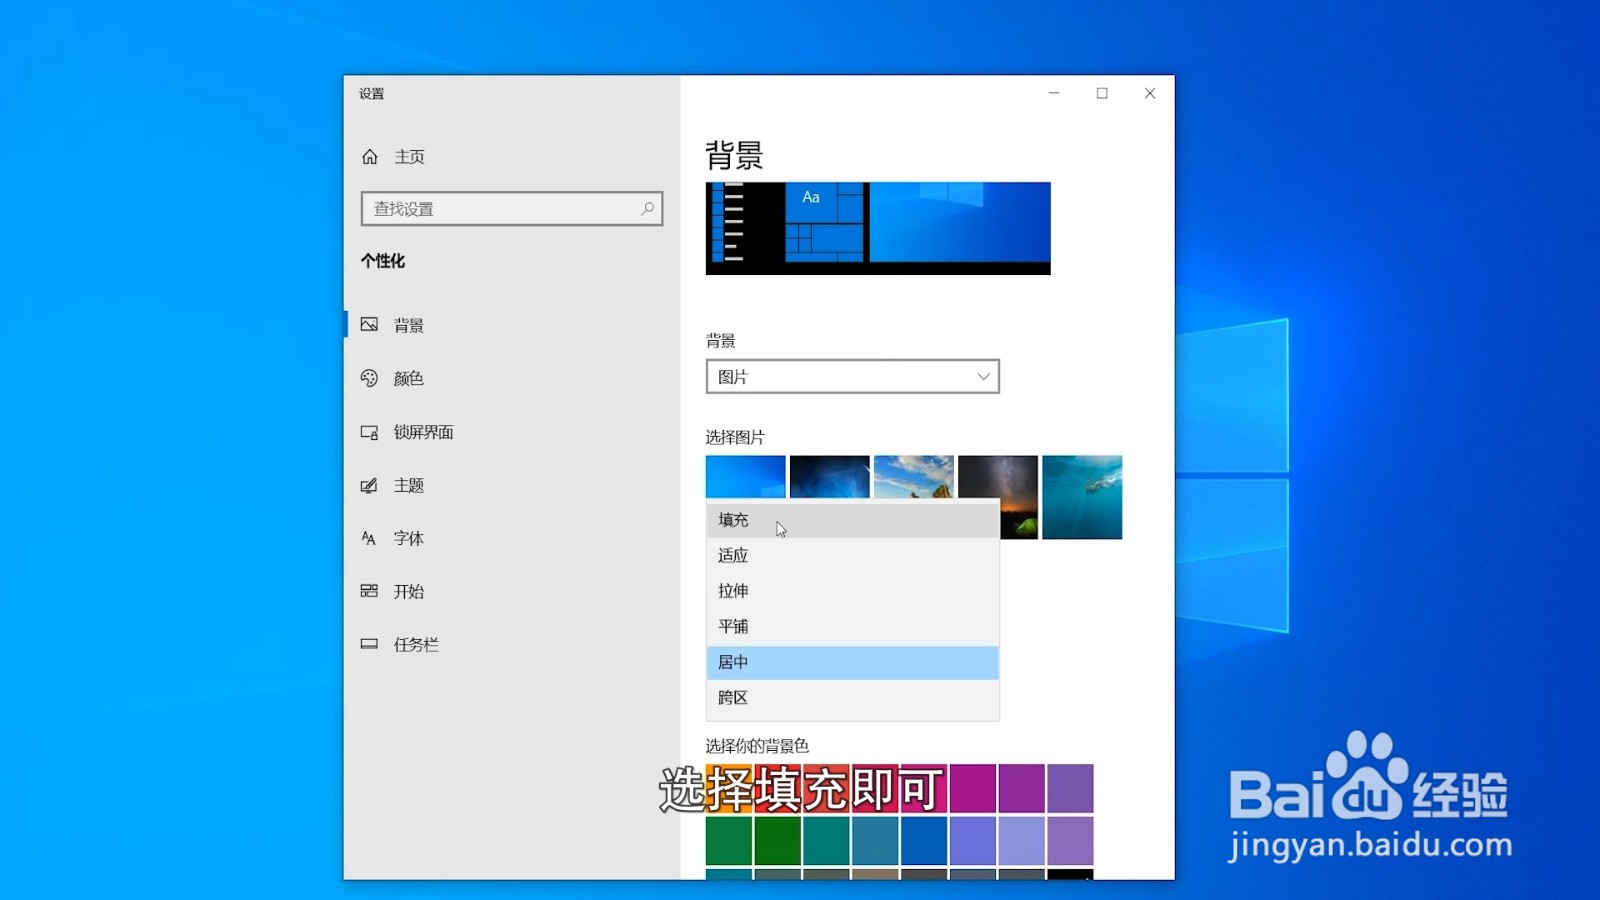Viewport: 1600px width, 900px height.
Task: Pick the light lavender swatch in second row
Action: 1021,840
